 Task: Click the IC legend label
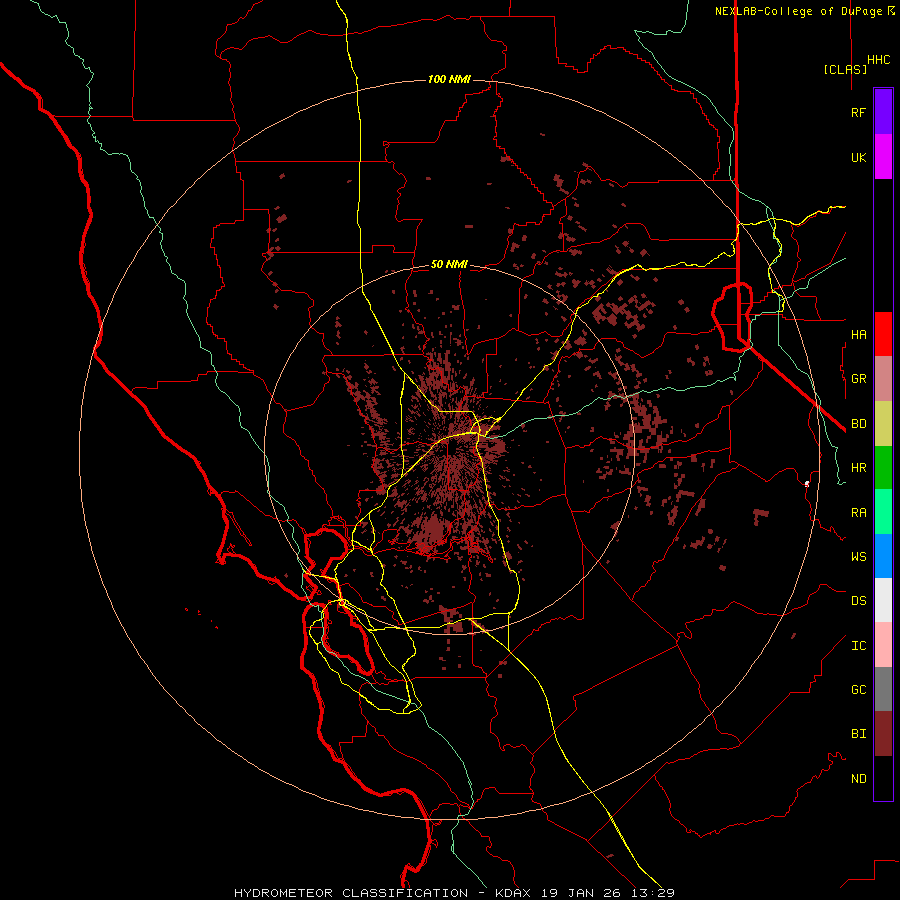[x=859, y=645]
